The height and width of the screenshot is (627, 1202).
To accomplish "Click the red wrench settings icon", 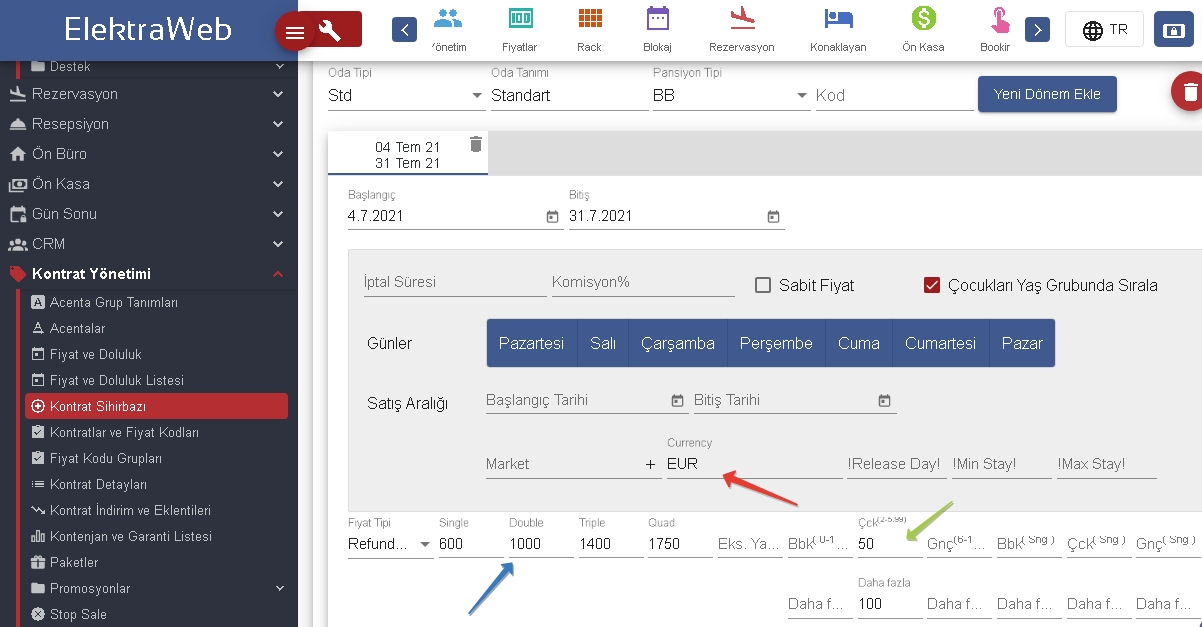I will 330,31.
